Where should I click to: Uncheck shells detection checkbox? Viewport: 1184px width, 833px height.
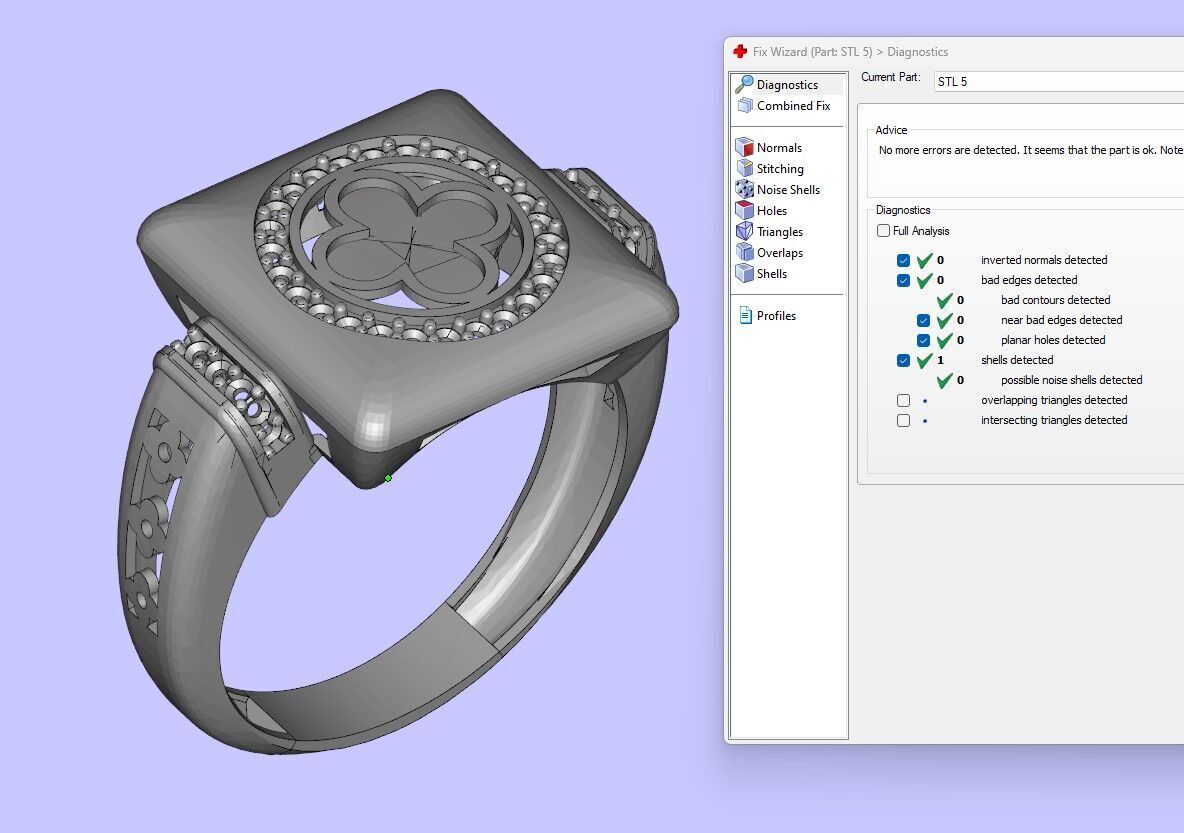[903, 360]
